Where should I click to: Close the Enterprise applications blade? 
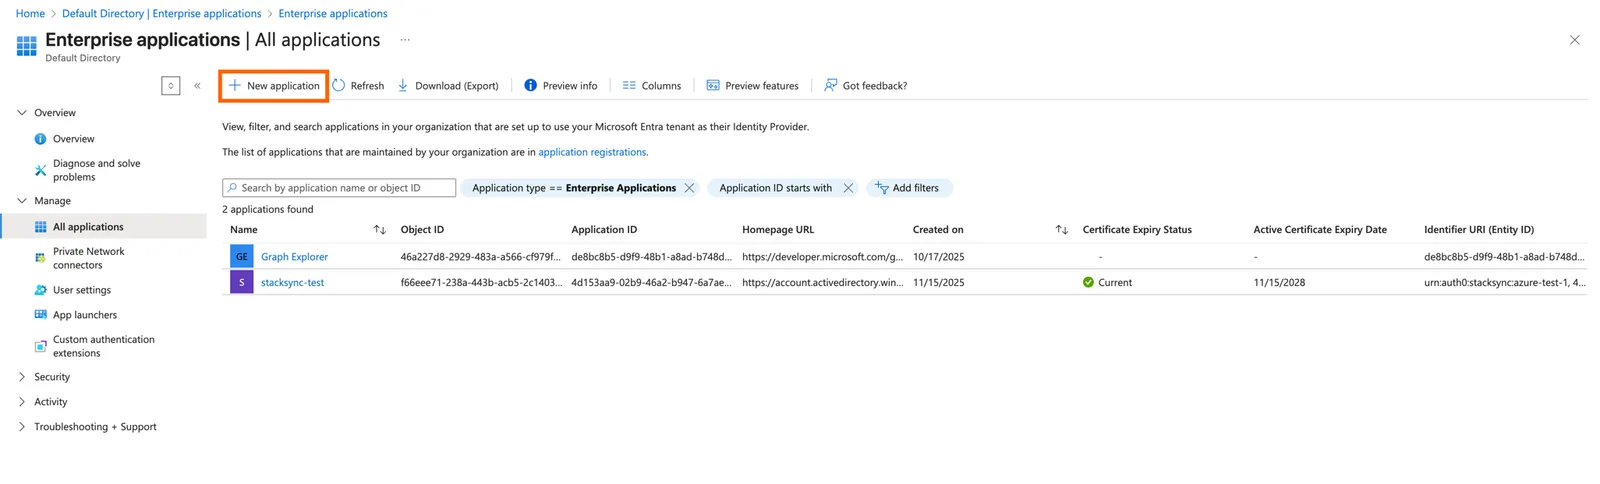1574,40
